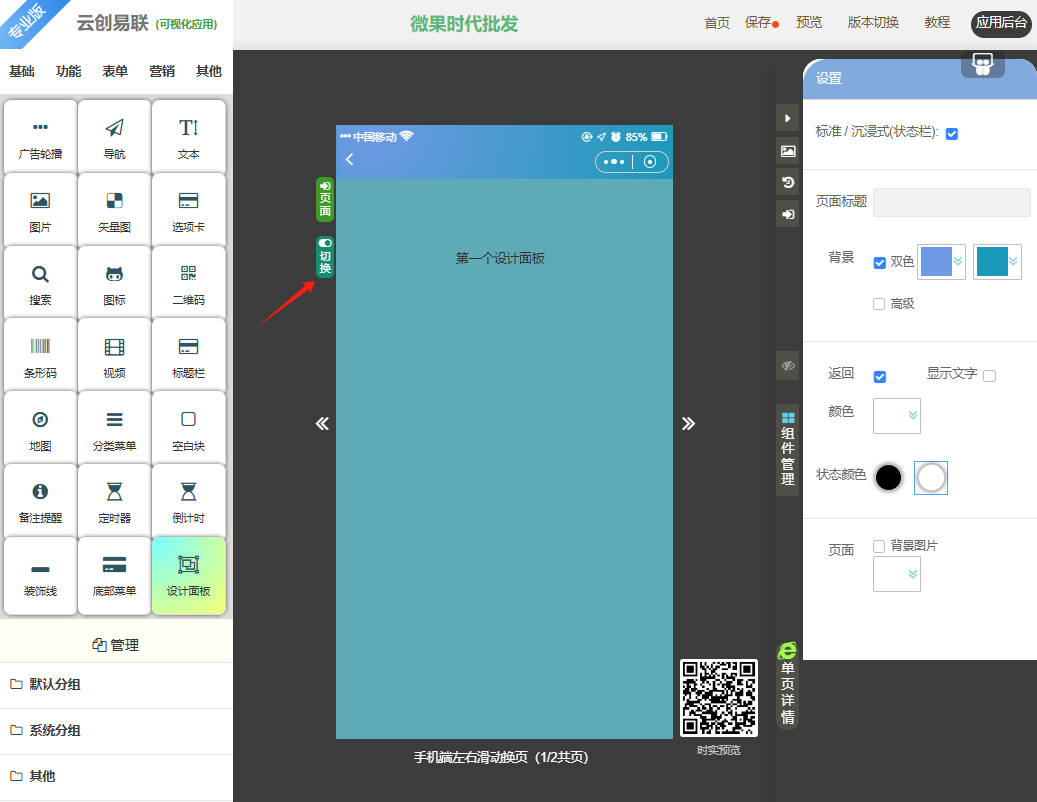This screenshot has width=1037, height=802.
Task: Click the 页面标题 input field
Action: (x=951, y=202)
